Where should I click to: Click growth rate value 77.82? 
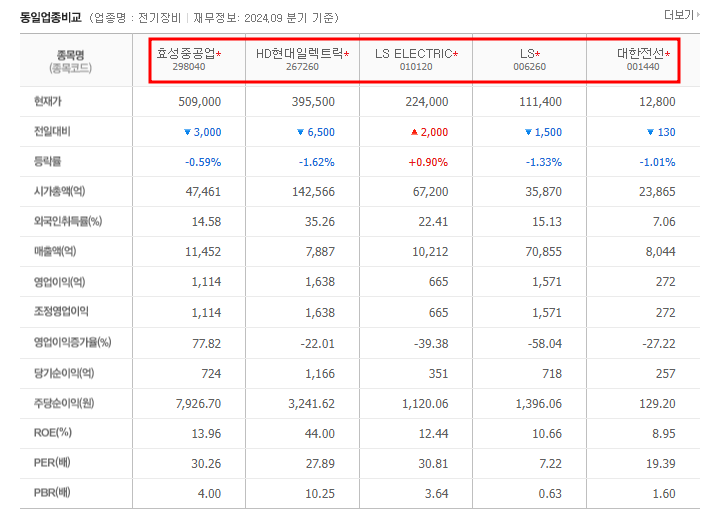click(x=207, y=344)
